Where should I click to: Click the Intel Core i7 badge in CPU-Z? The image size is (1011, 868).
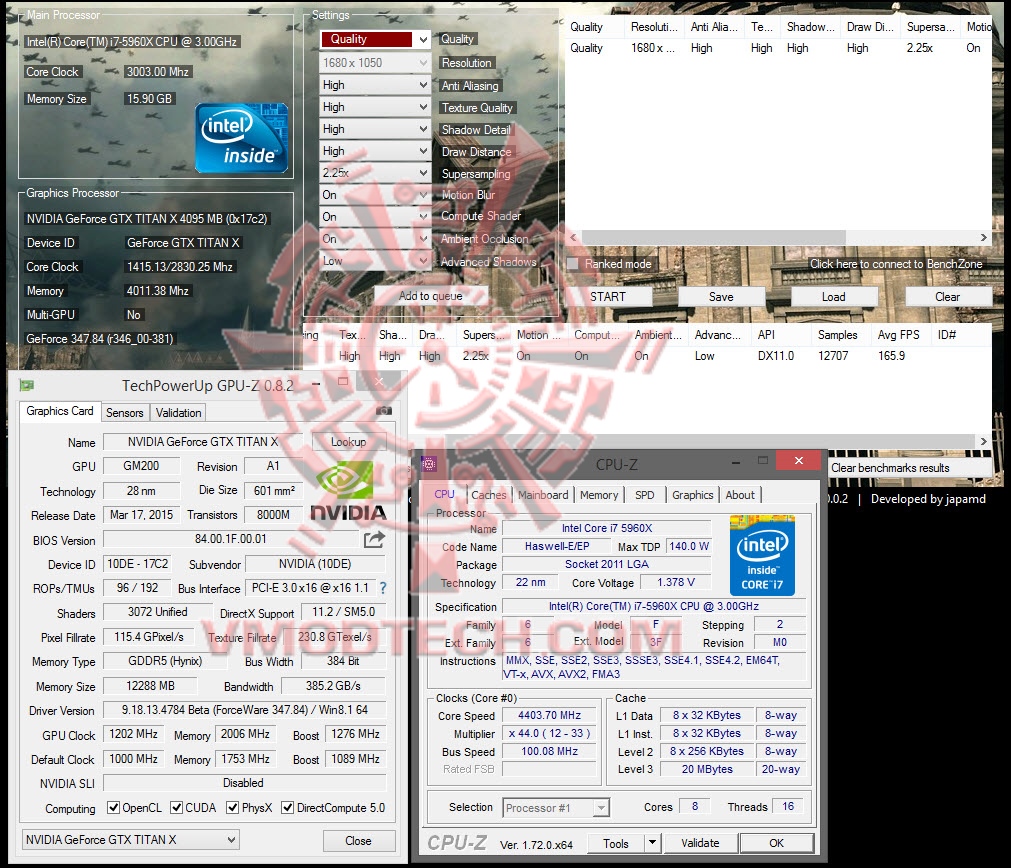pos(762,555)
